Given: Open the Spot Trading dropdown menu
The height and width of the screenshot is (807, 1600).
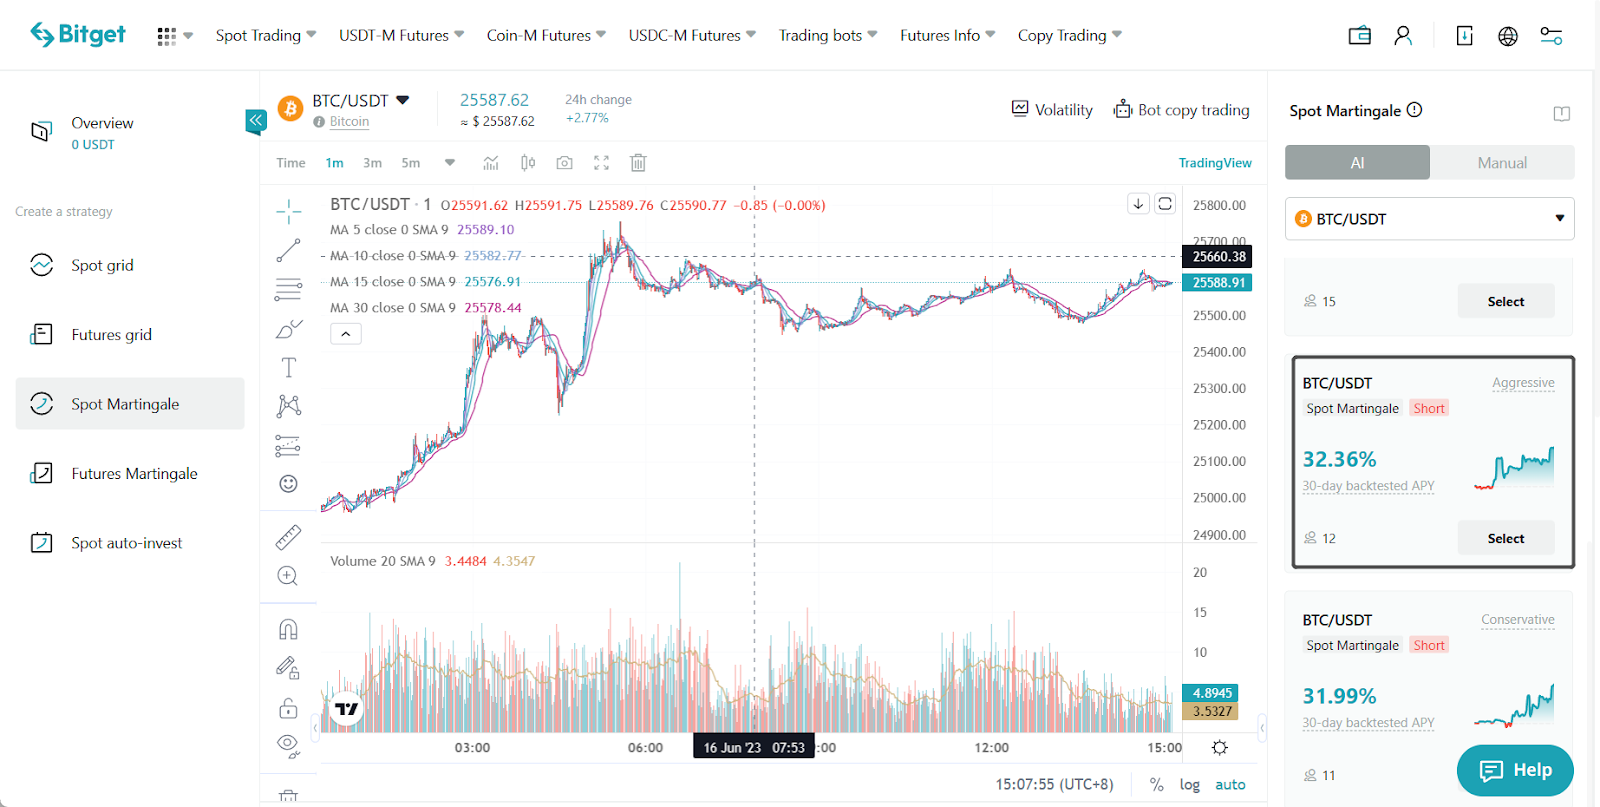Looking at the screenshot, I should [x=265, y=36].
